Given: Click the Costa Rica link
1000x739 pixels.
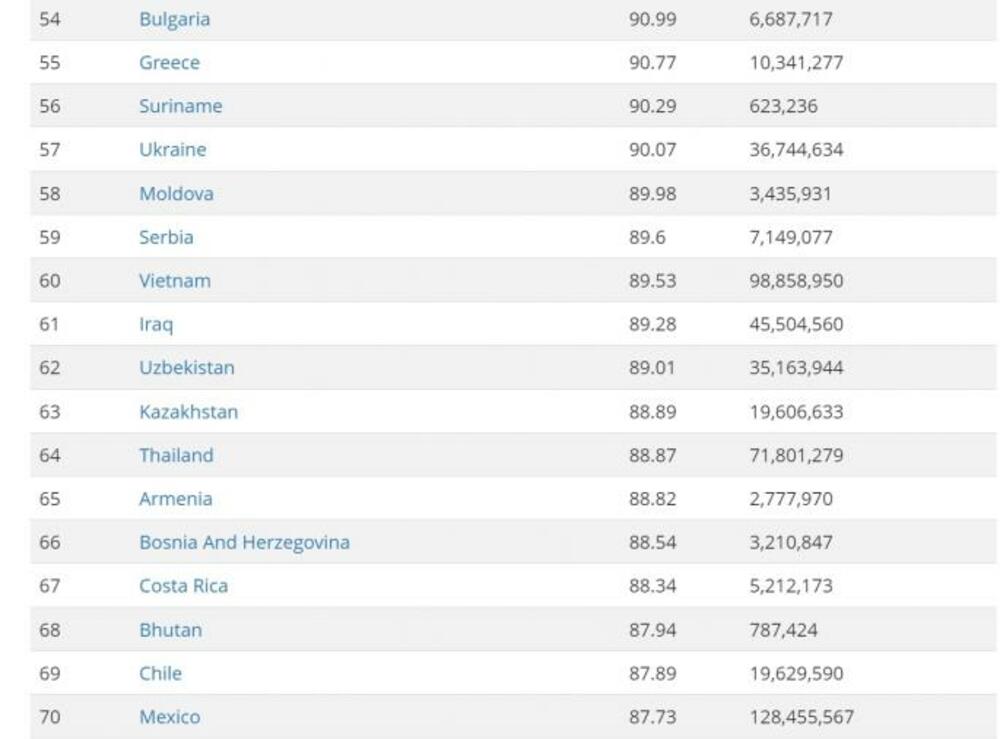Looking at the screenshot, I should pyautogui.click(x=183, y=586).
